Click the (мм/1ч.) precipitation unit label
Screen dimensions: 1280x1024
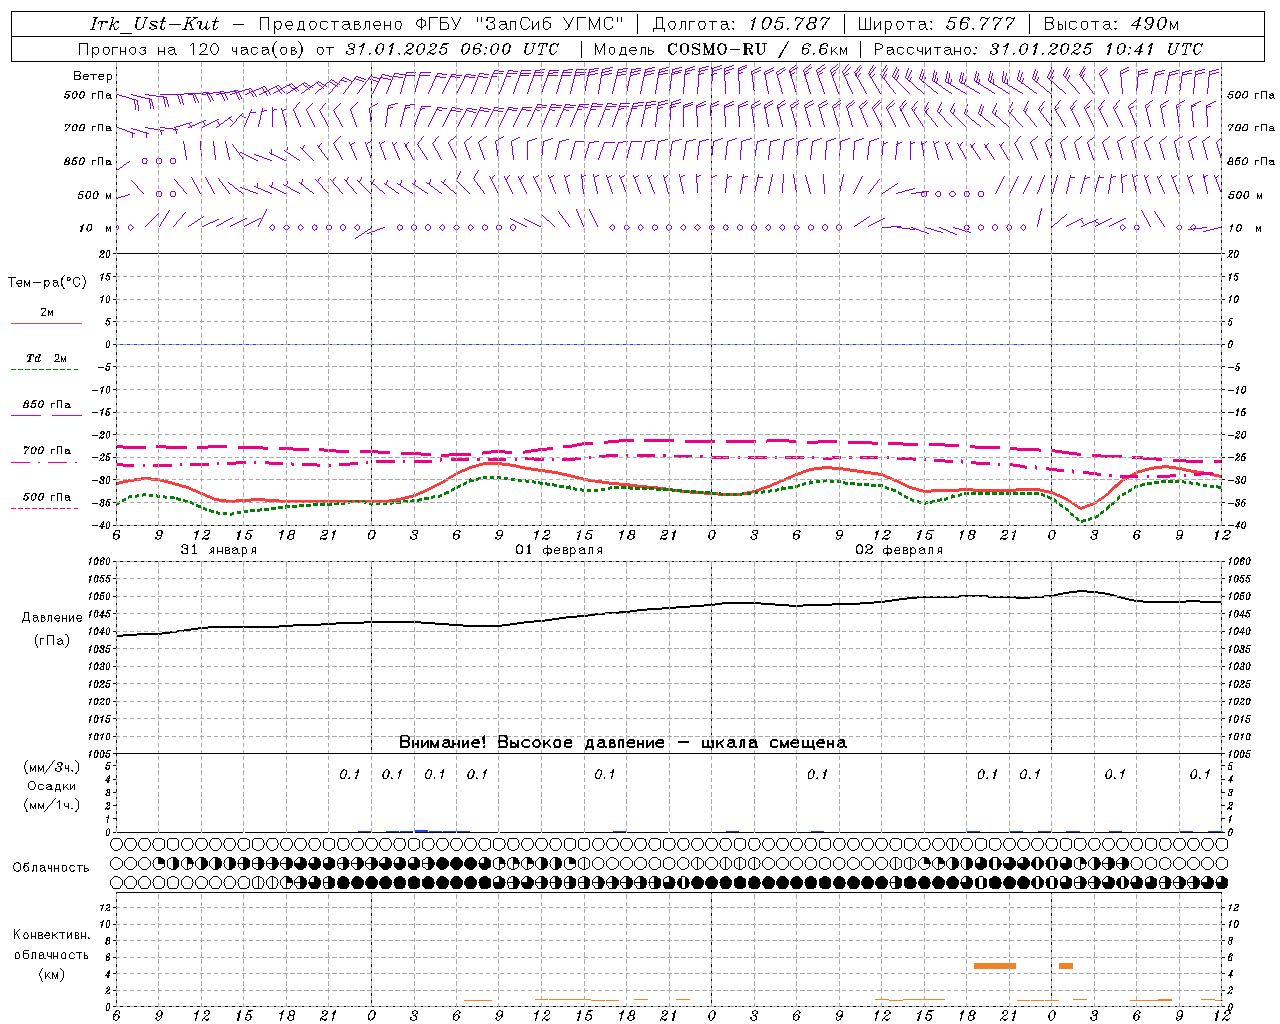[52, 805]
